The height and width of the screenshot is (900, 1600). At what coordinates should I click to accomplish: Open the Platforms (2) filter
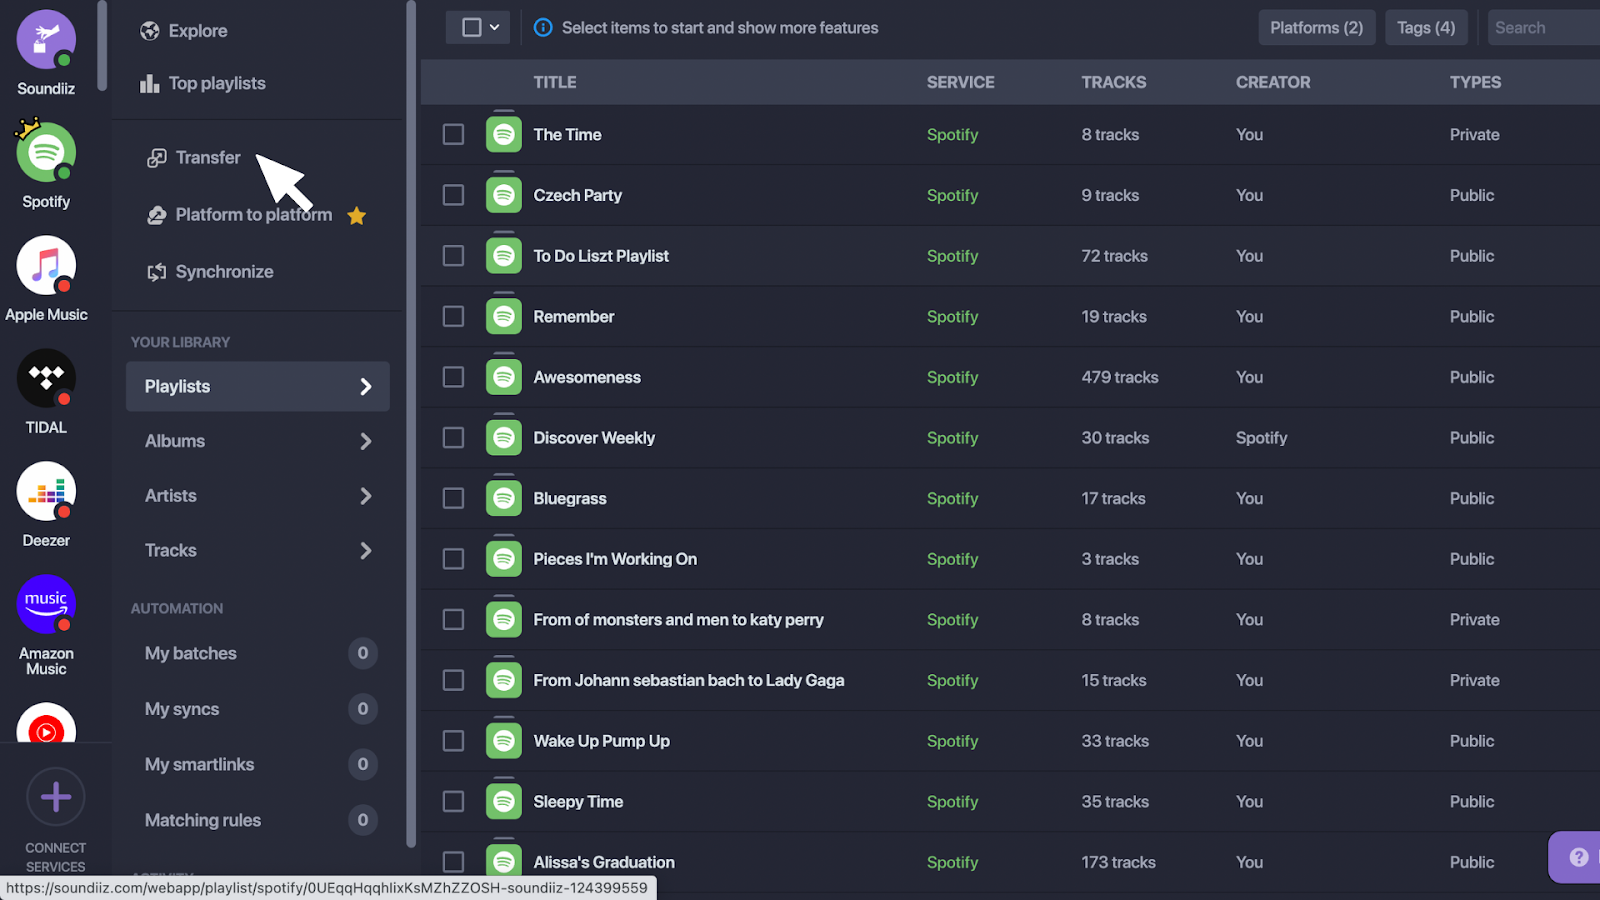click(x=1317, y=28)
